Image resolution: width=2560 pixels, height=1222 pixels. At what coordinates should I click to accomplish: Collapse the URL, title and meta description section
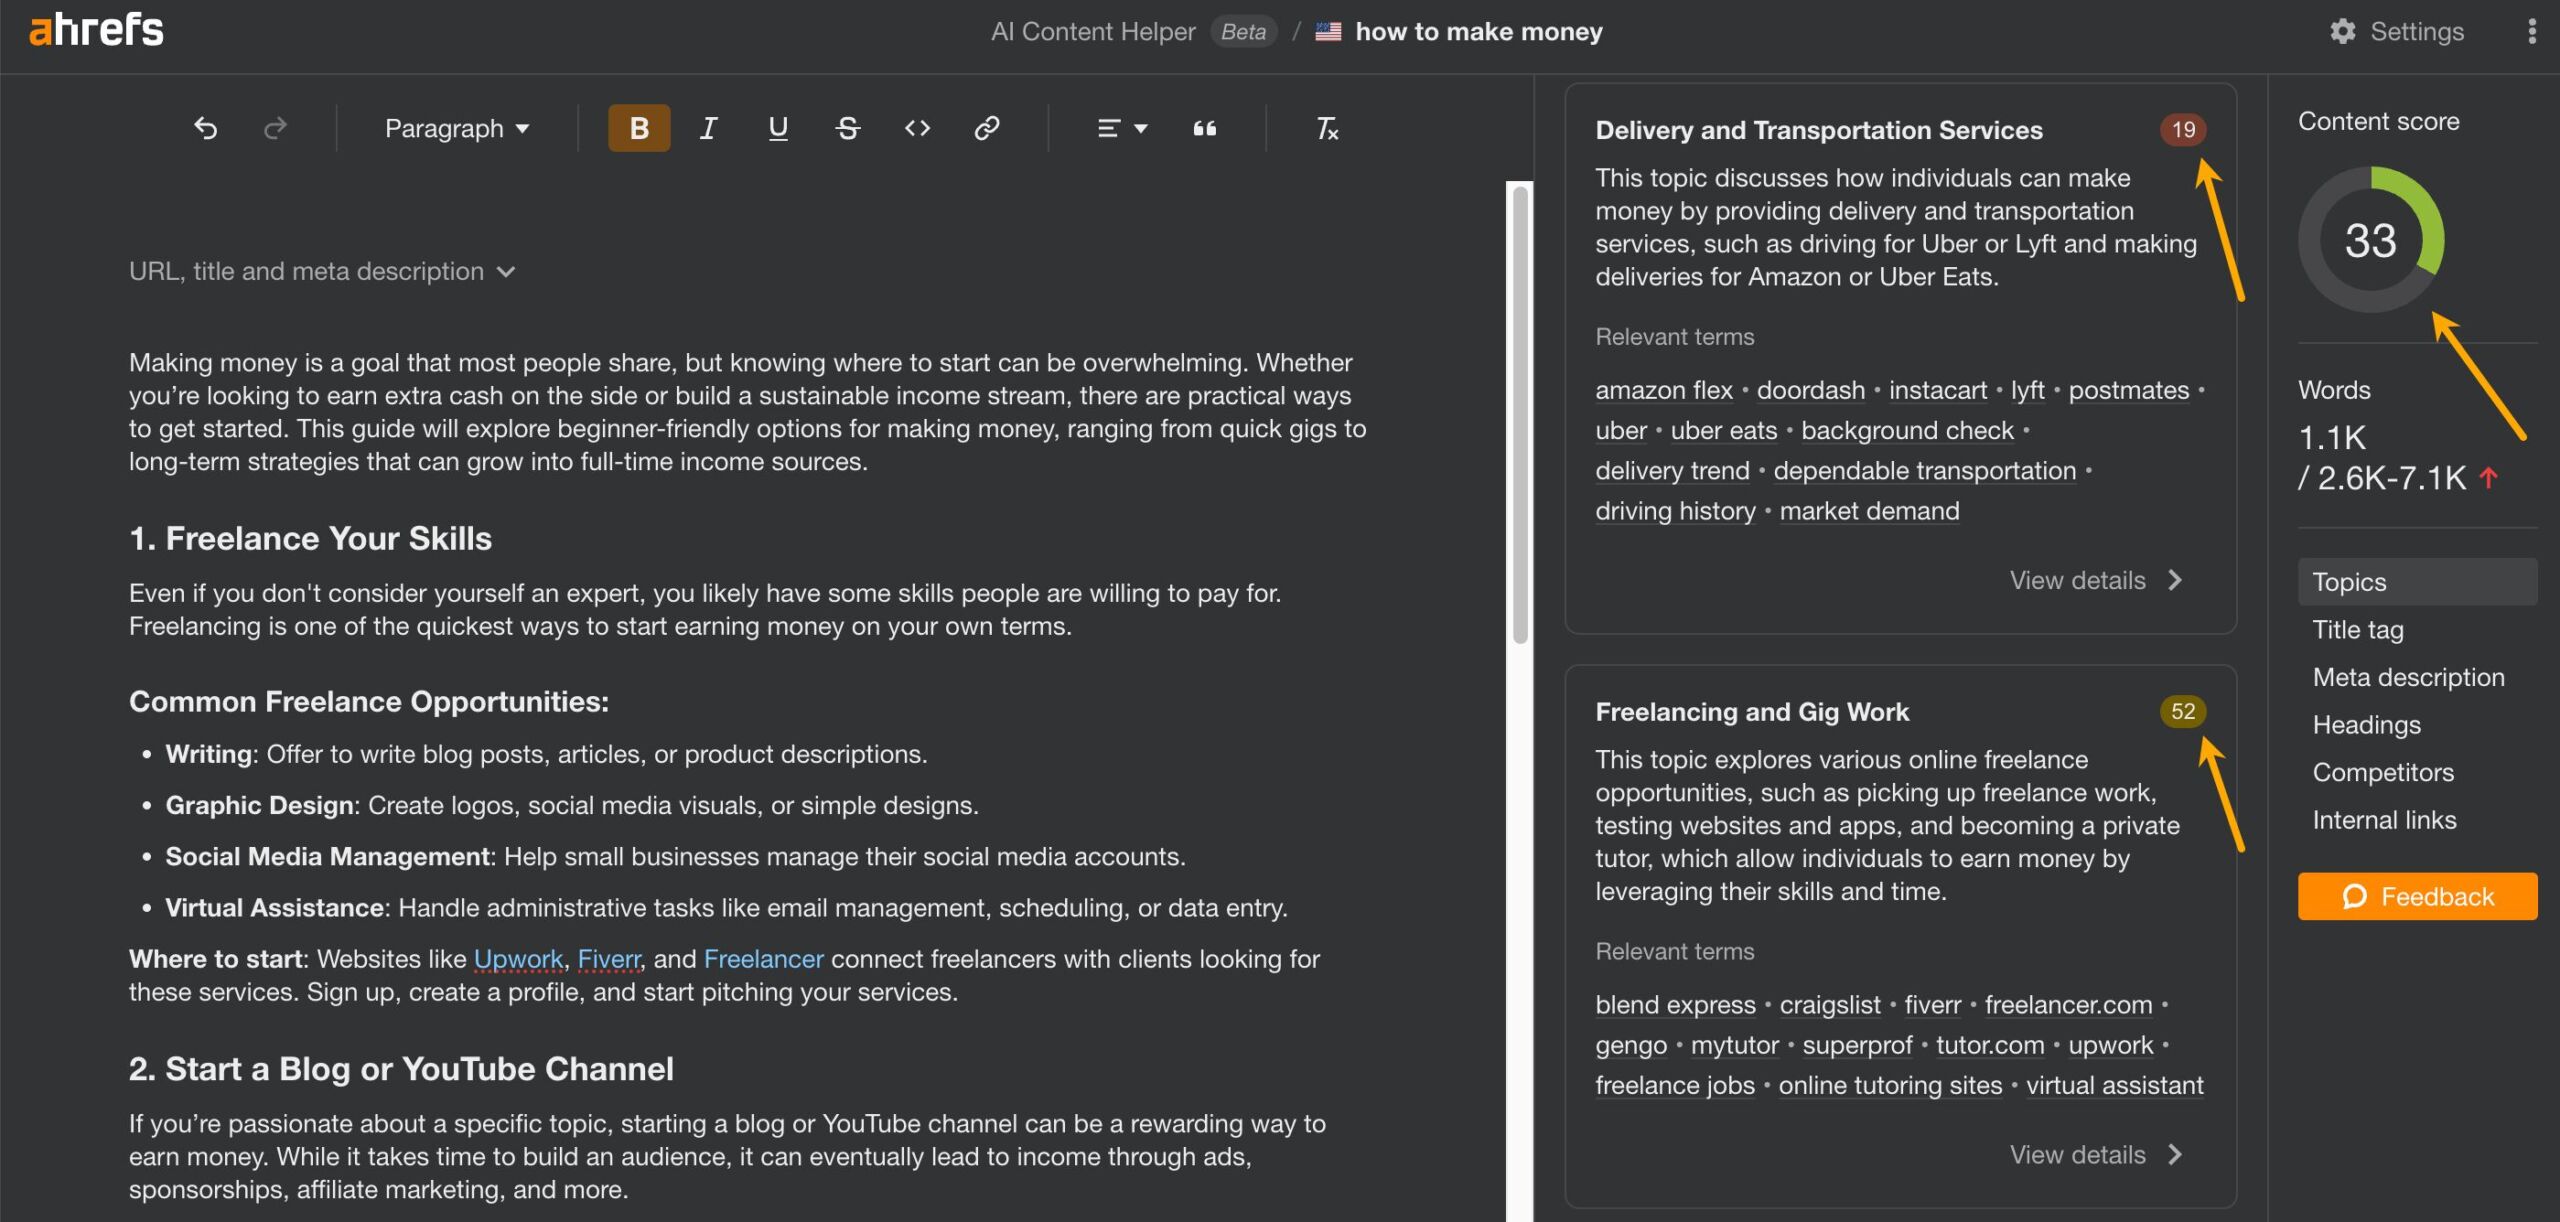click(x=505, y=271)
